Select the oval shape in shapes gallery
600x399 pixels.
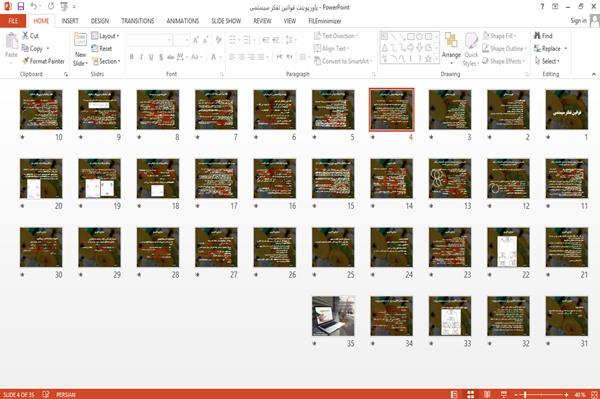(419, 37)
